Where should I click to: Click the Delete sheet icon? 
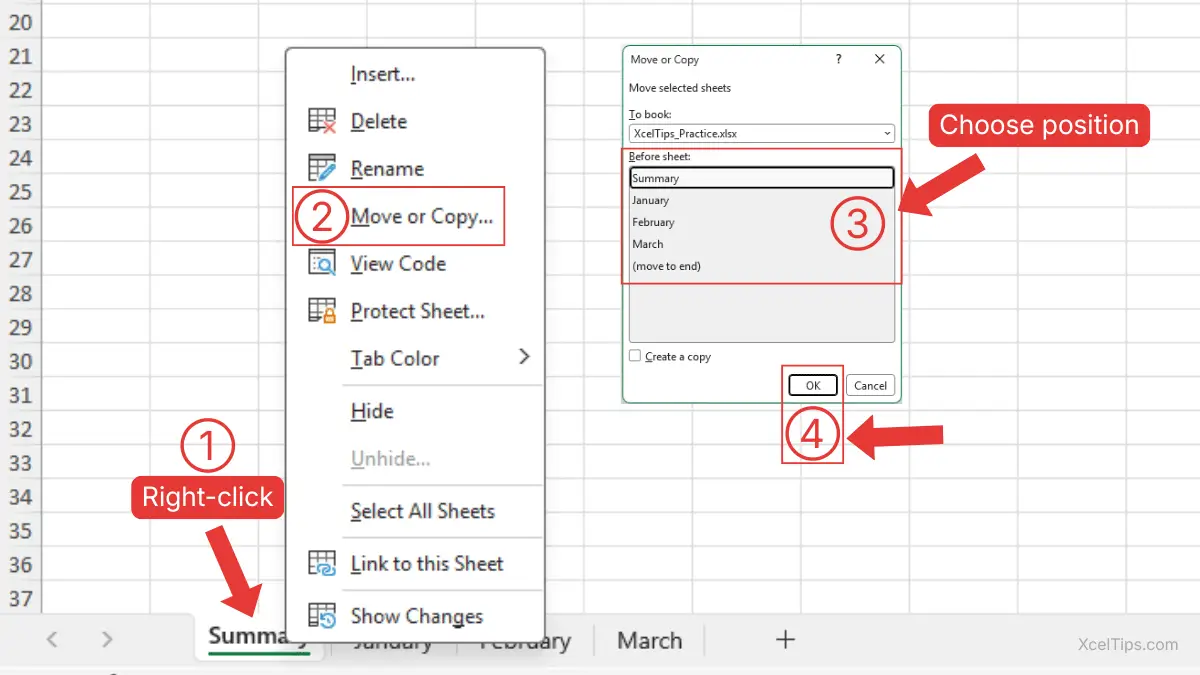click(322, 121)
